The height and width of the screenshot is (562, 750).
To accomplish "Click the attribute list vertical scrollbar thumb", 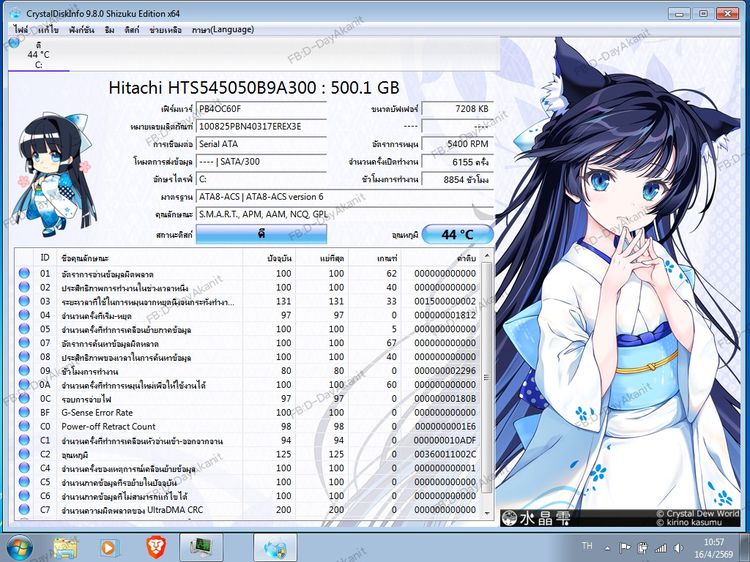I will (x=486, y=378).
